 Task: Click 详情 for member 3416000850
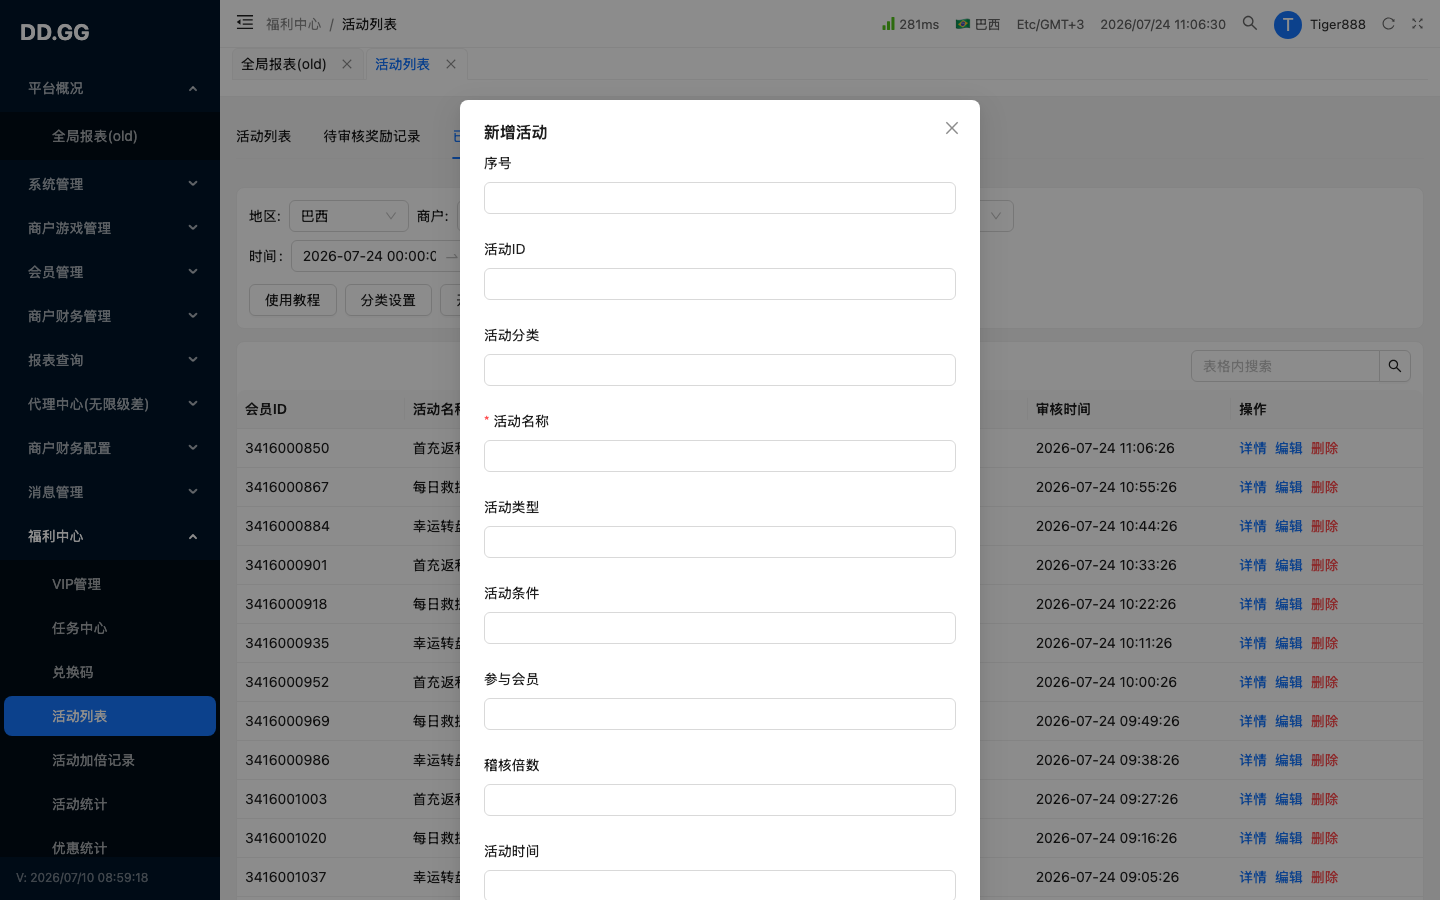pyautogui.click(x=1252, y=448)
